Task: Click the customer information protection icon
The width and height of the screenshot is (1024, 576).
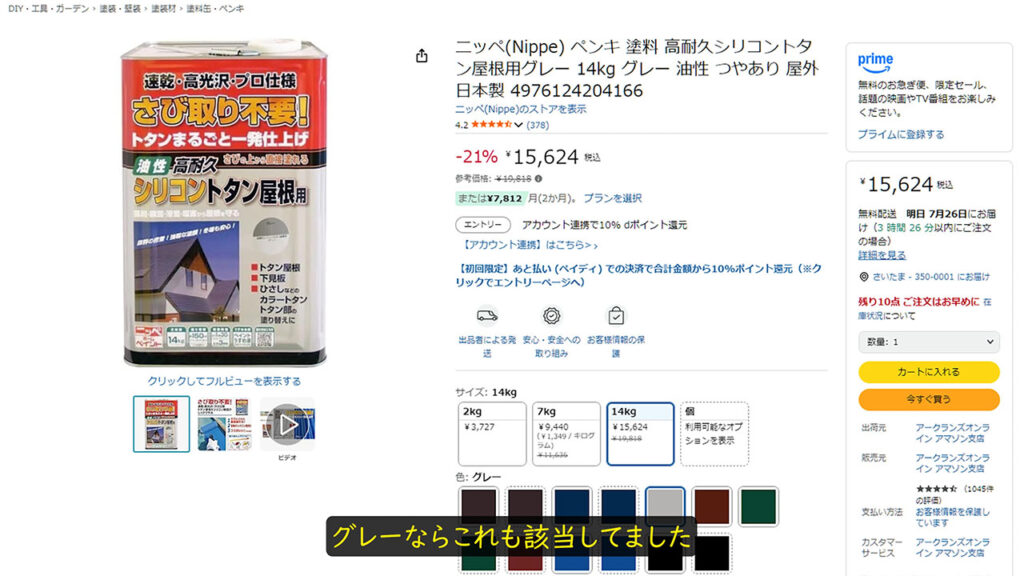Action: (615, 316)
